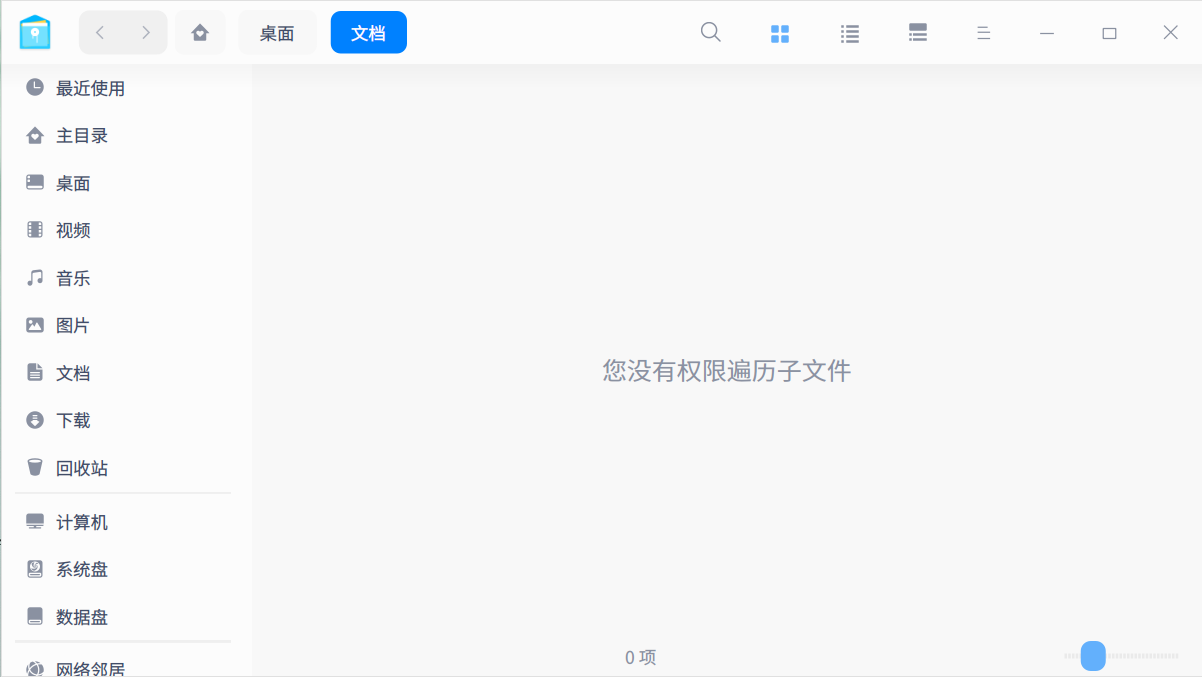The height and width of the screenshot is (677, 1202).
Task: Open the 视频 (Videos) sidebar folder
Action: click(x=74, y=230)
